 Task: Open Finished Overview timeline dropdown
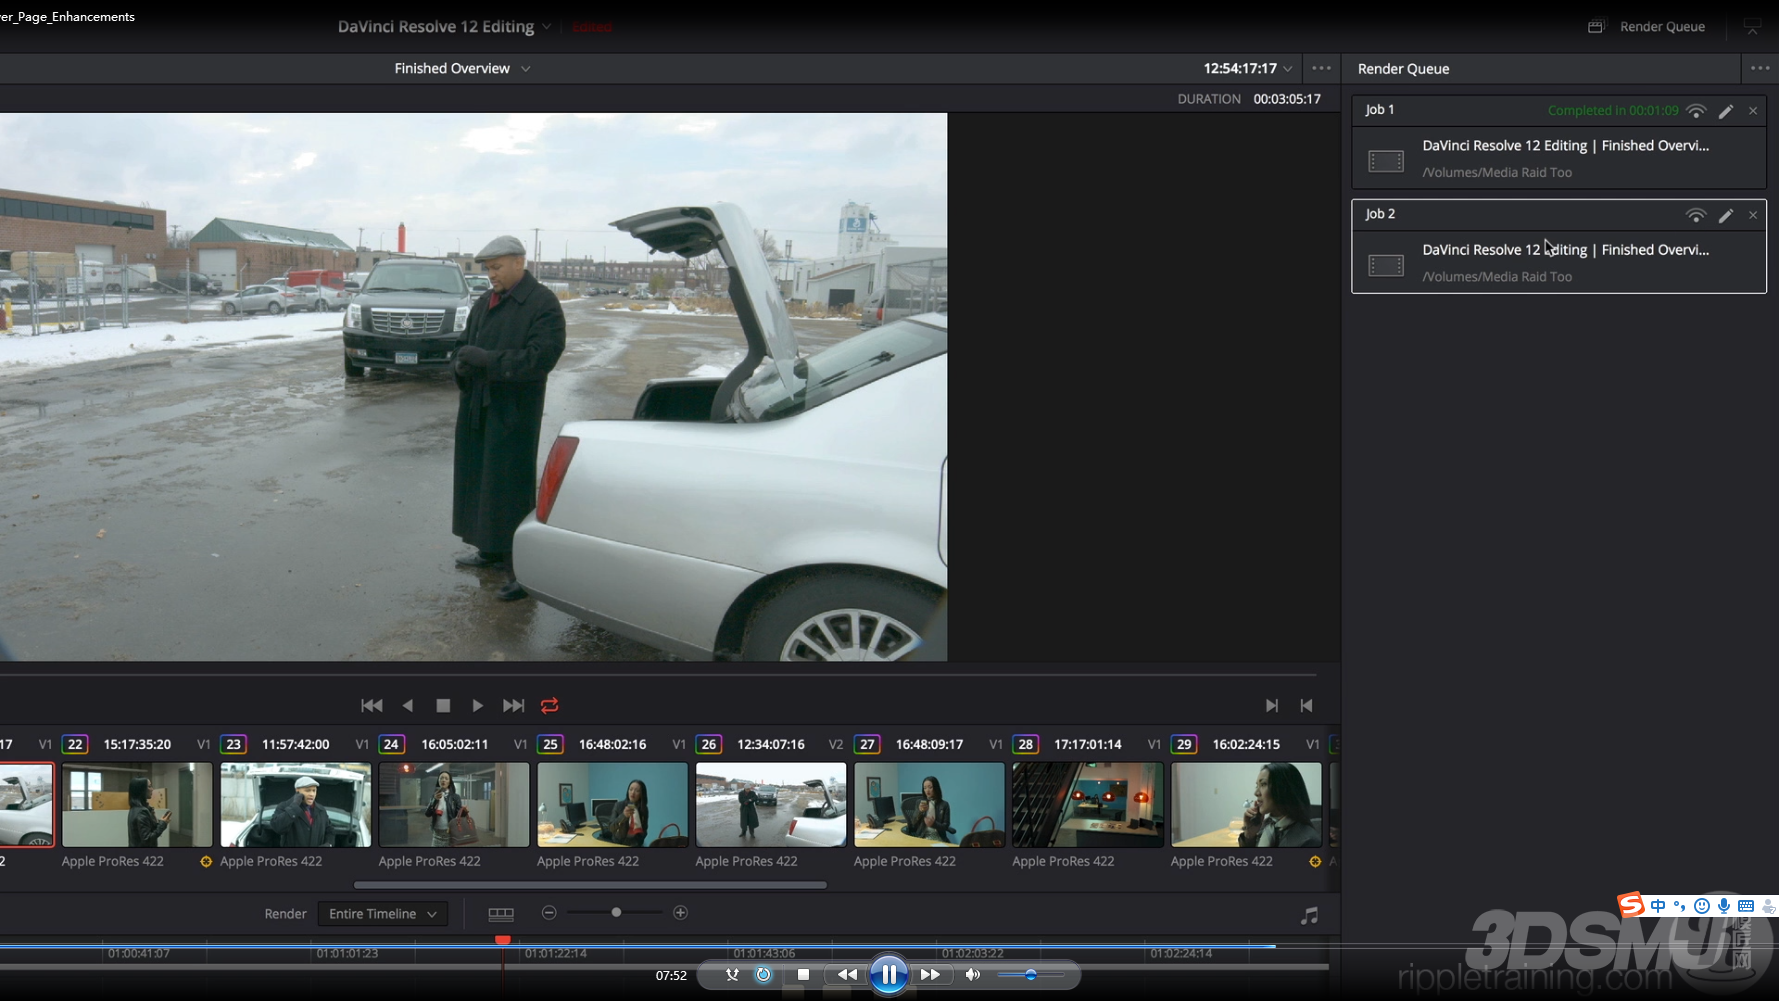coord(526,69)
